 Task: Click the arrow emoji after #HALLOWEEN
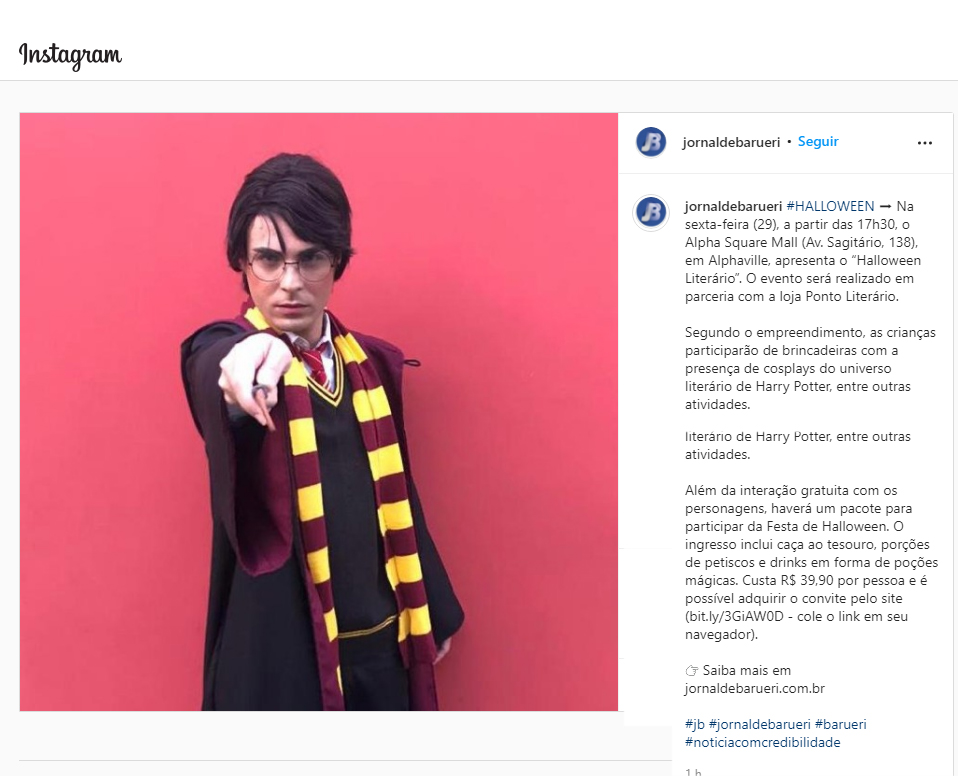click(x=885, y=207)
